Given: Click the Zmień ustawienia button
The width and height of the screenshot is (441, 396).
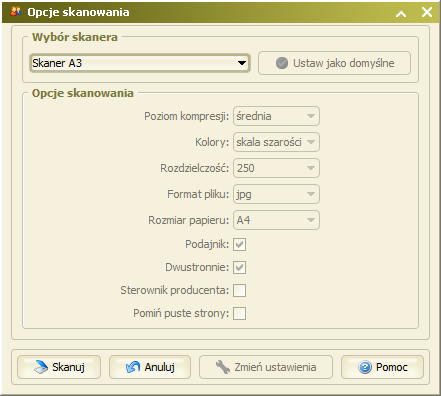Looking at the screenshot, I should pos(266,367).
